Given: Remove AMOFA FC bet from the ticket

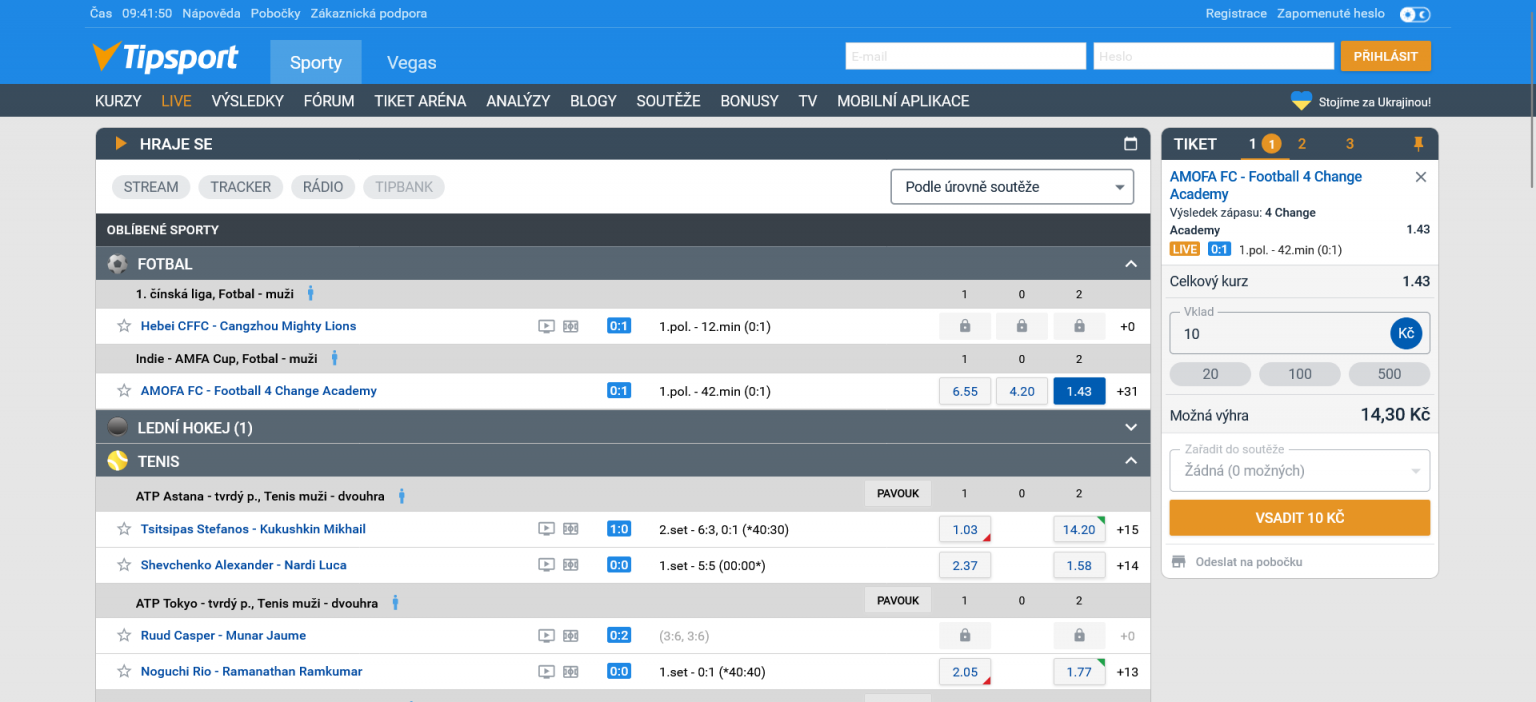Looking at the screenshot, I should 1420,177.
